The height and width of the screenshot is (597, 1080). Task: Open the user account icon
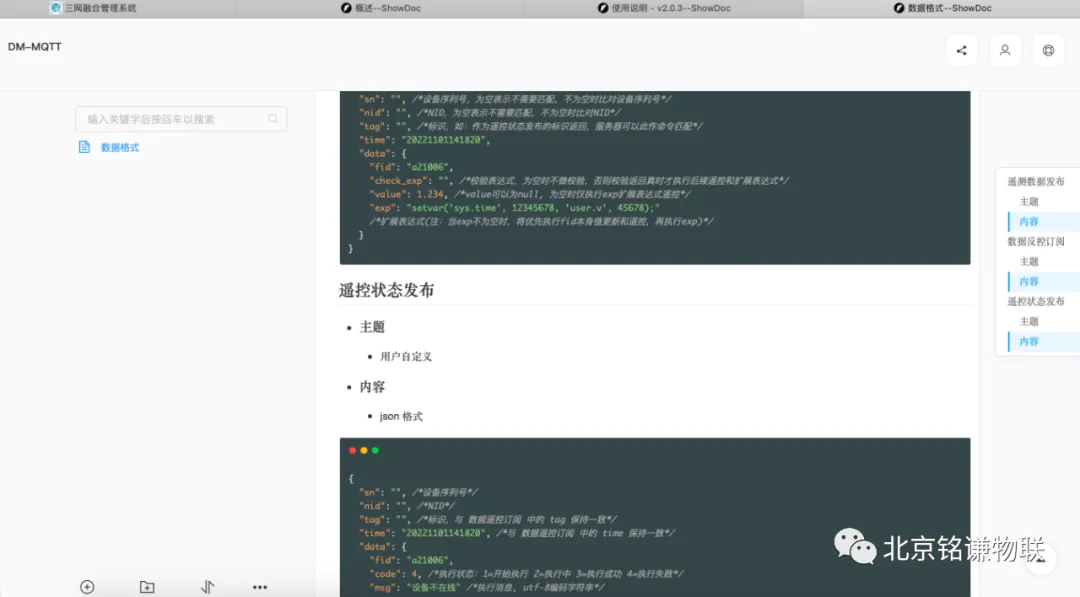tap(1005, 51)
